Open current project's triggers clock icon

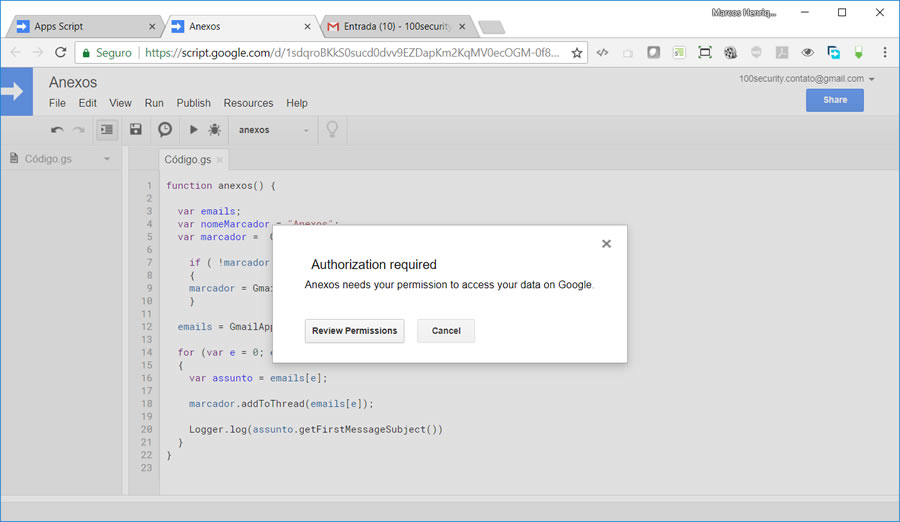click(x=165, y=129)
